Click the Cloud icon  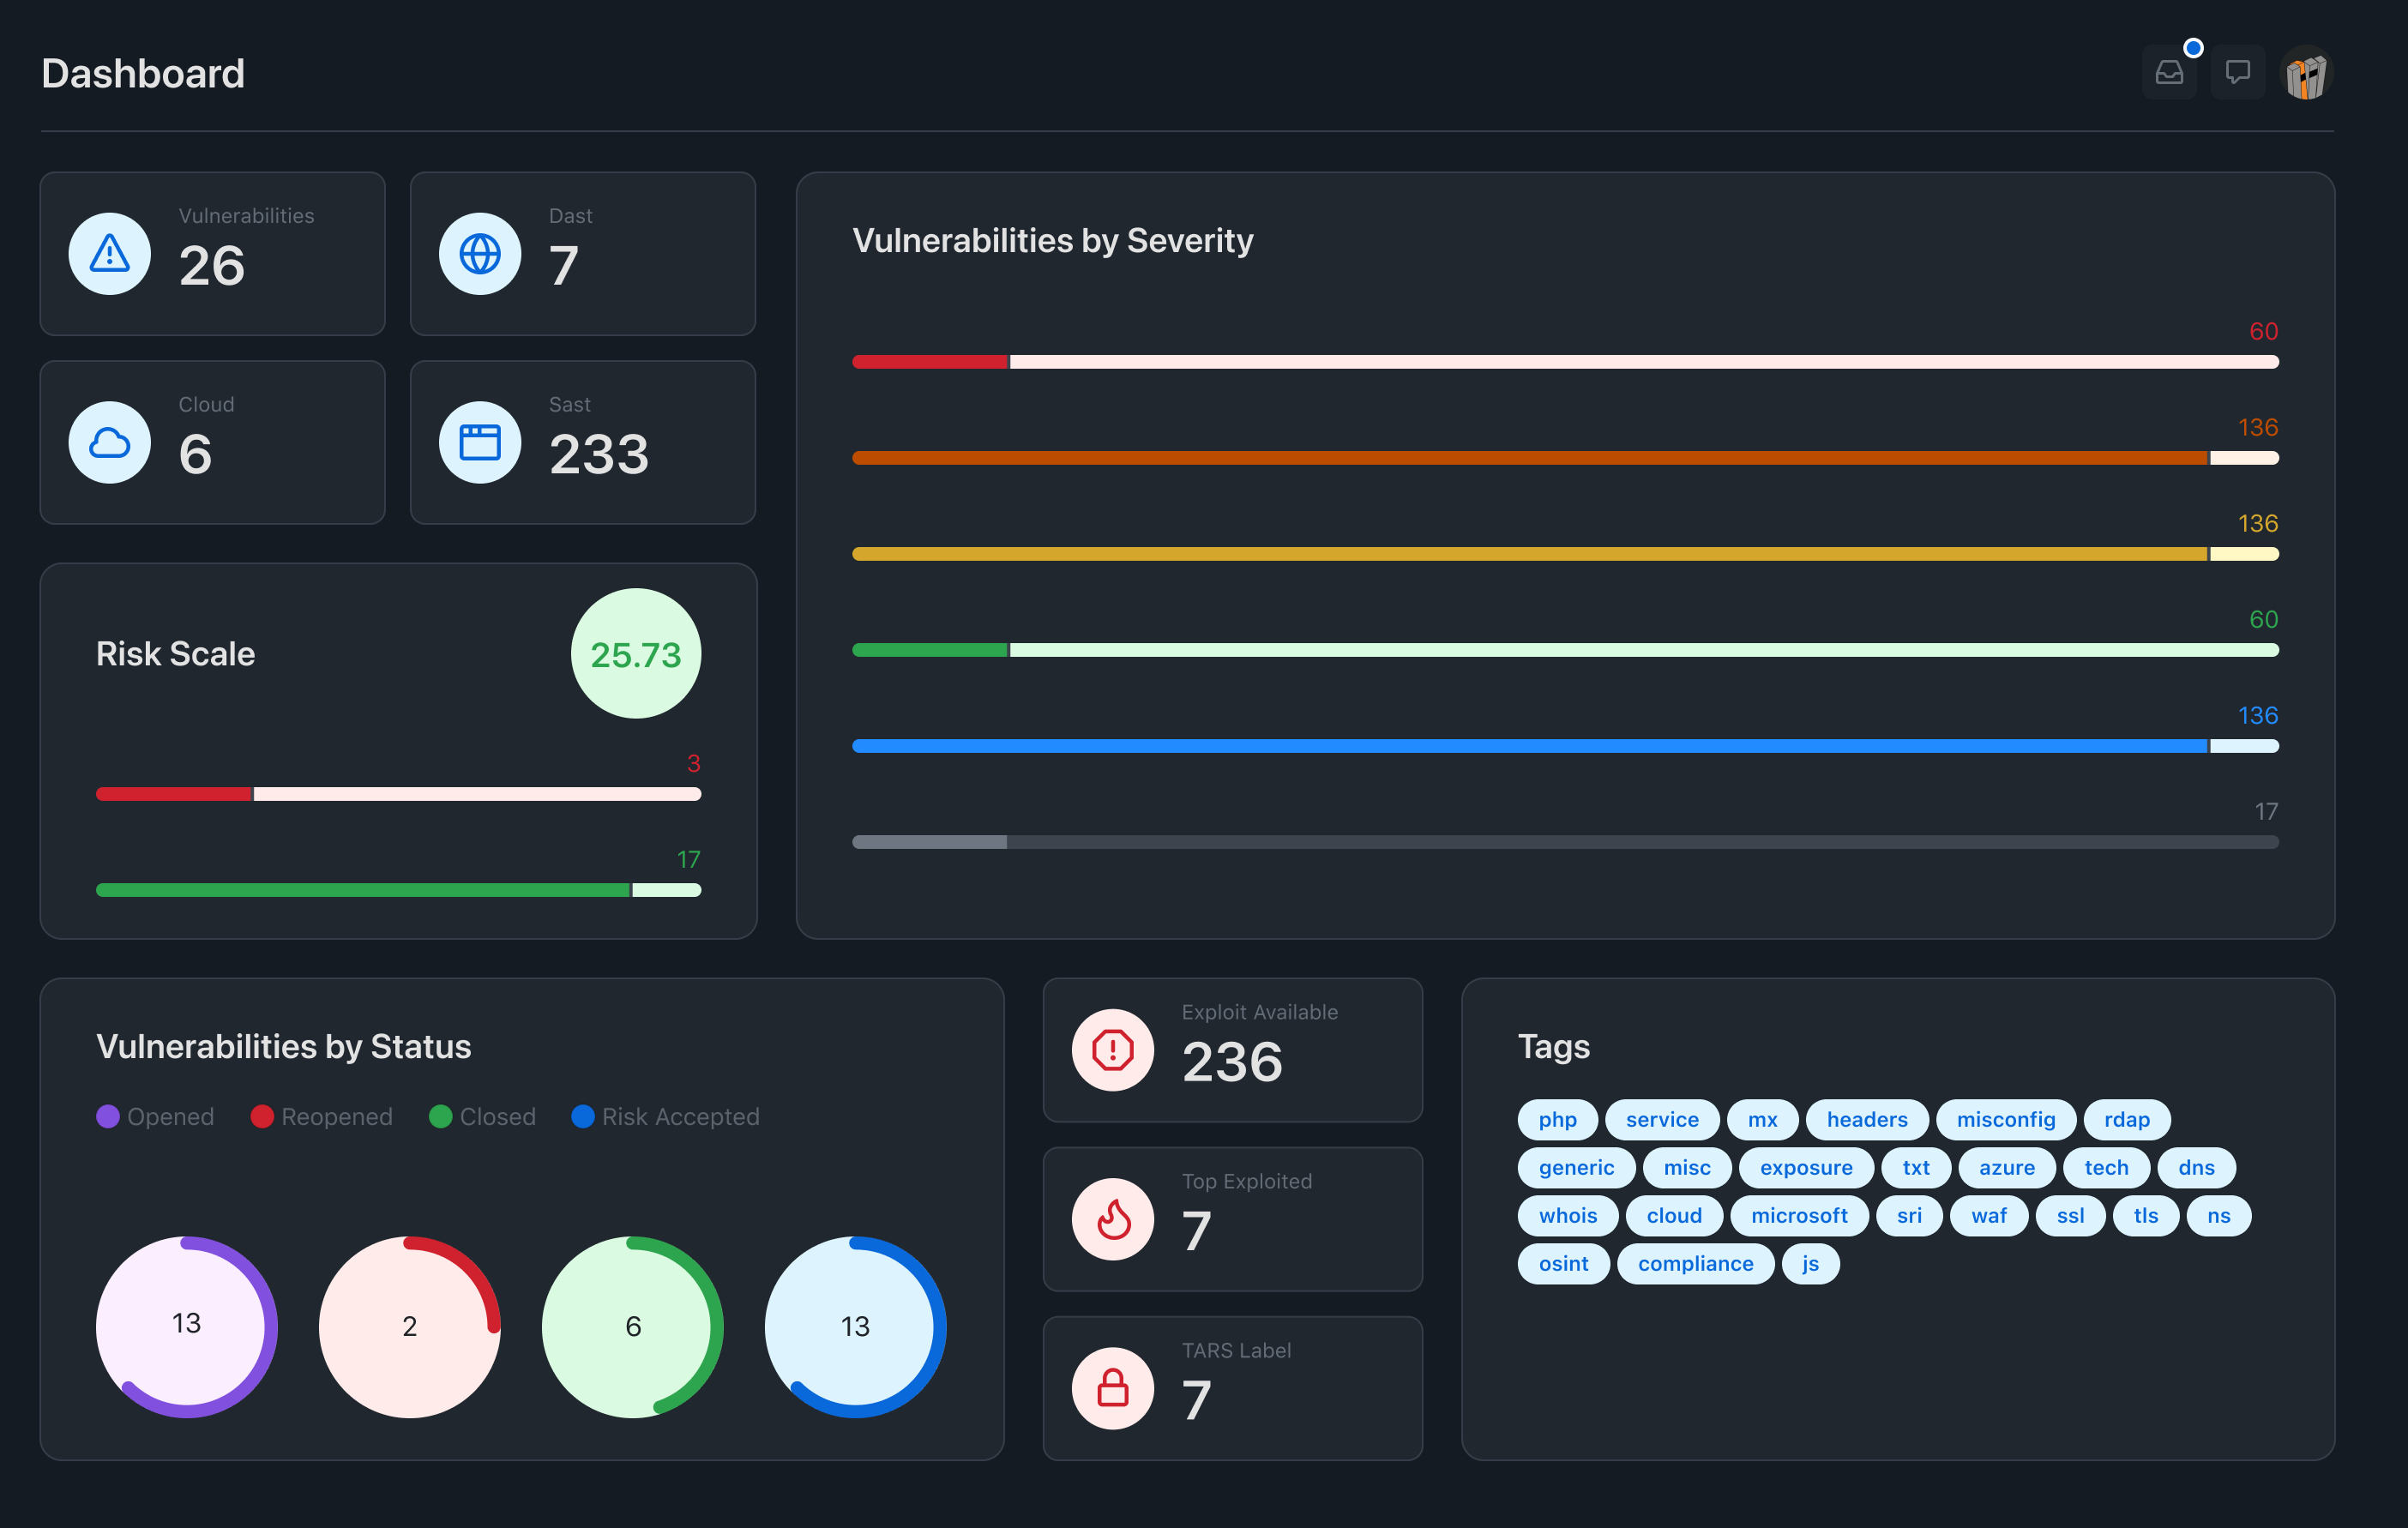tap(110, 443)
